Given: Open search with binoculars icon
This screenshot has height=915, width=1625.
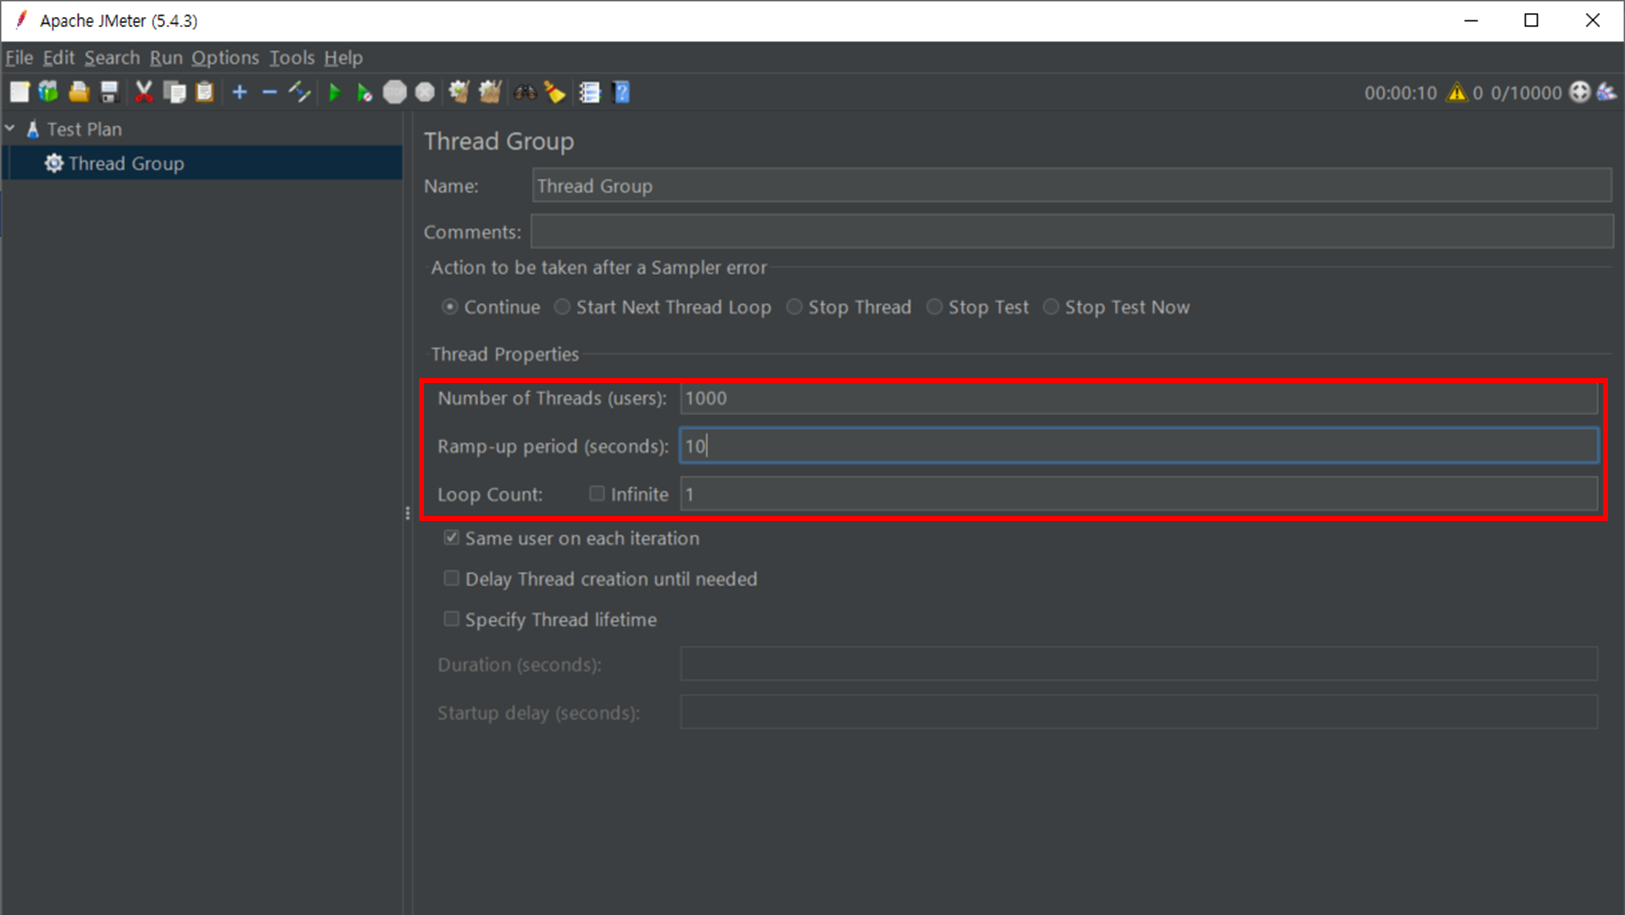Looking at the screenshot, I should tap(525, 92).
